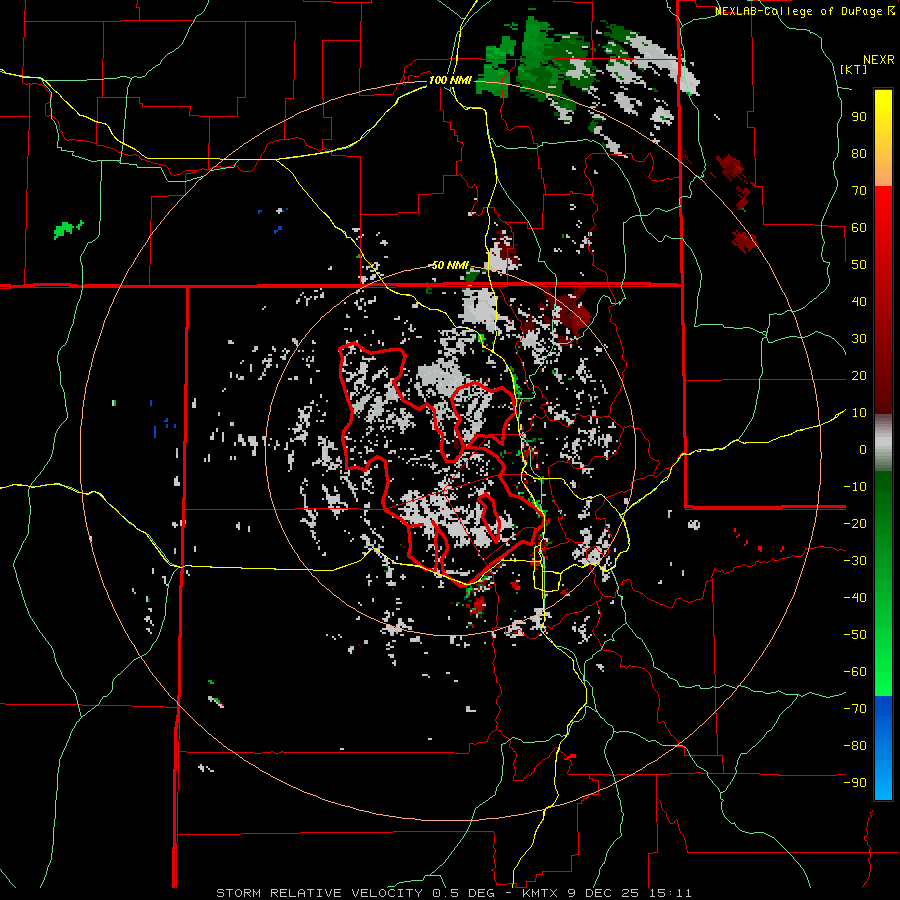Screen dimensions: 900x900
Task: Select the -50 value on velocity scale
Action: 855,635
